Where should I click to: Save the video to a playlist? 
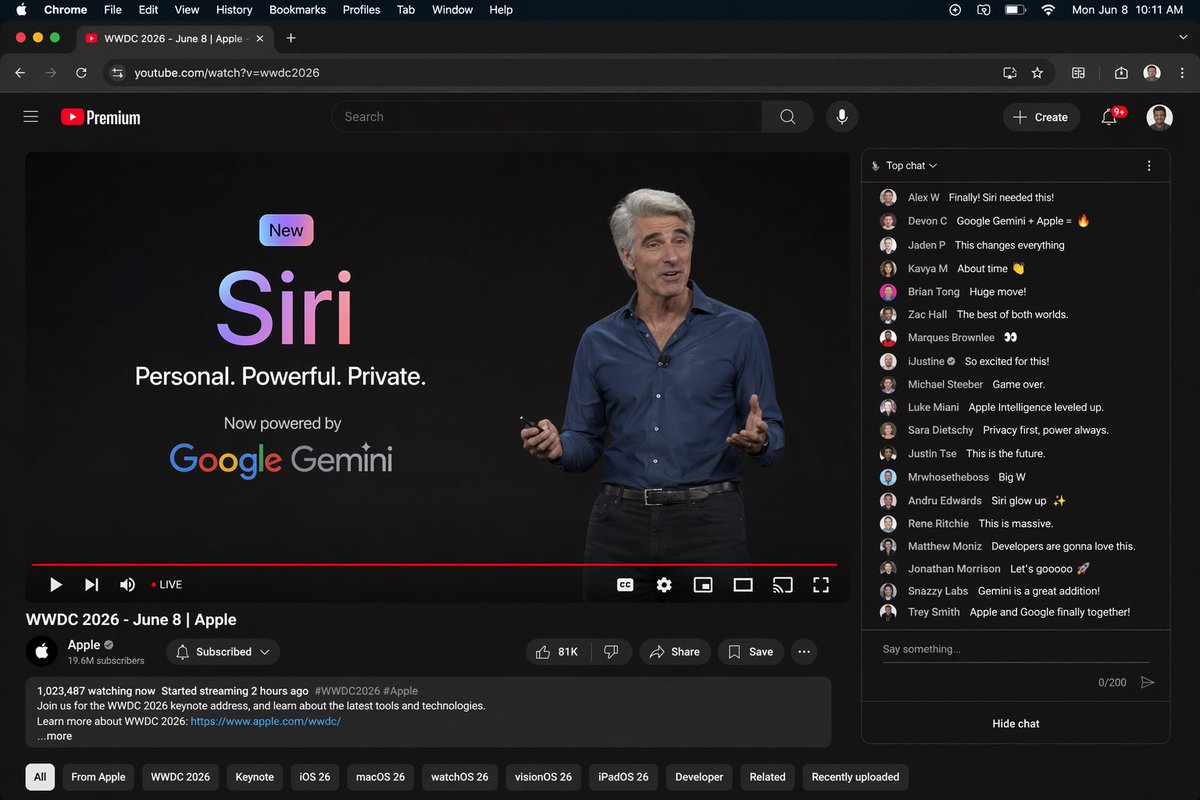click(750, 652)
